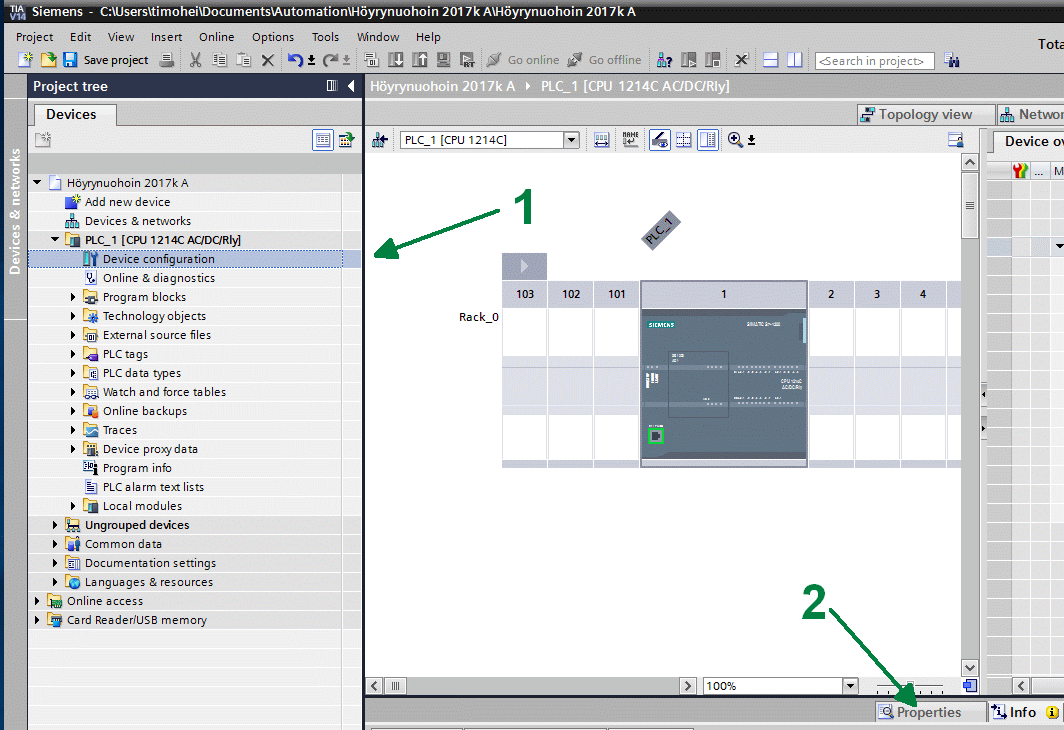Click the Paste icon in toolbar
1064x730 pixels.
244,60
